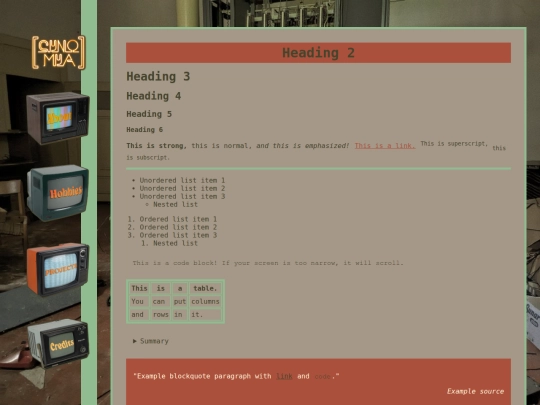Click the 'Example source' citation

(475, 391)
